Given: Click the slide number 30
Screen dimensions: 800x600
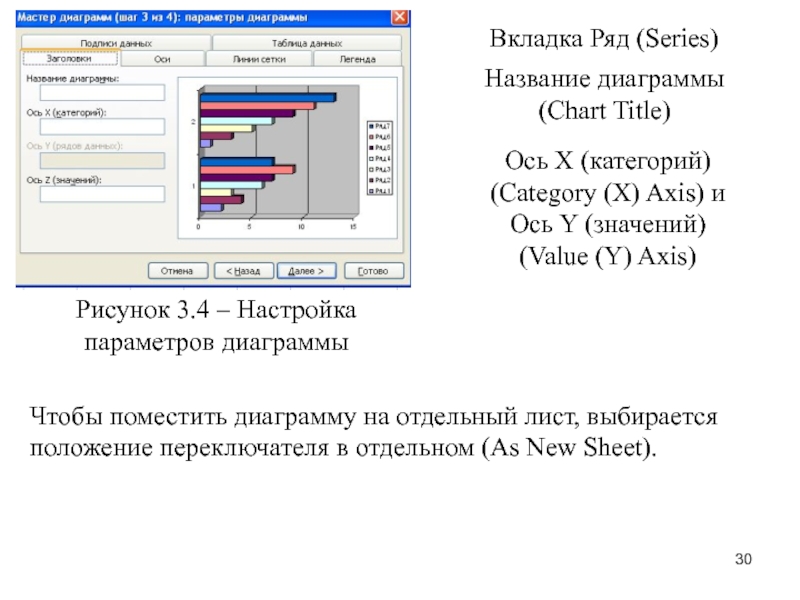Looking at the screenshot, I should 742,558.
